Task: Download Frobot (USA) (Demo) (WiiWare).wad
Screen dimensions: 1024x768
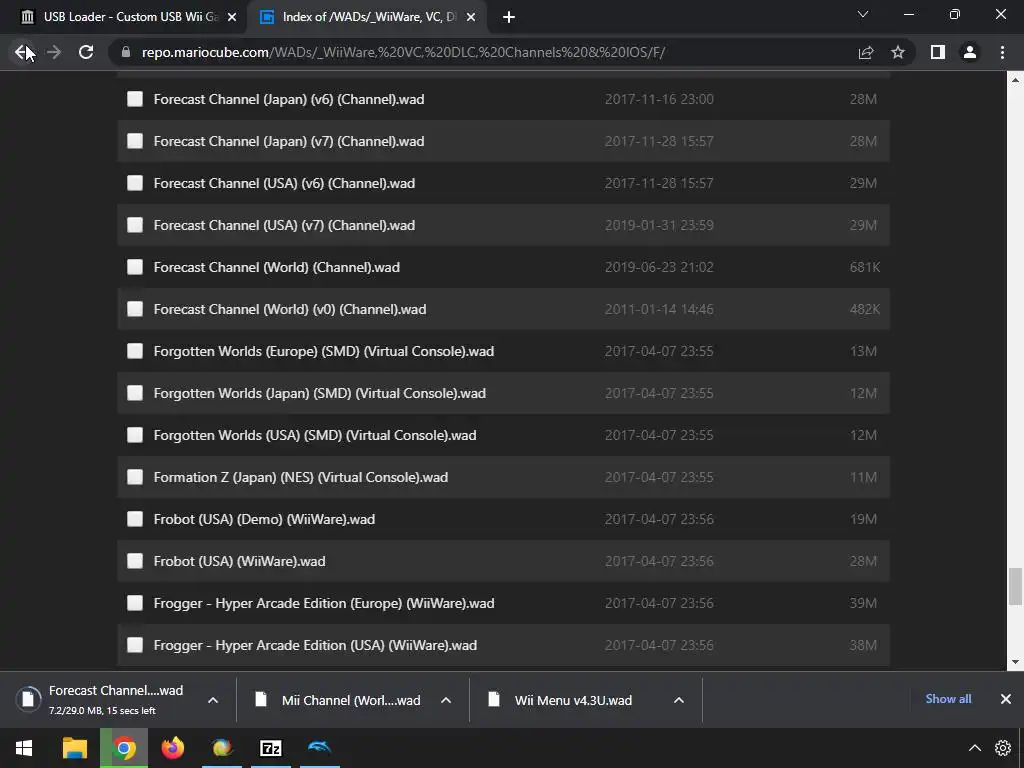Action: 264,519
